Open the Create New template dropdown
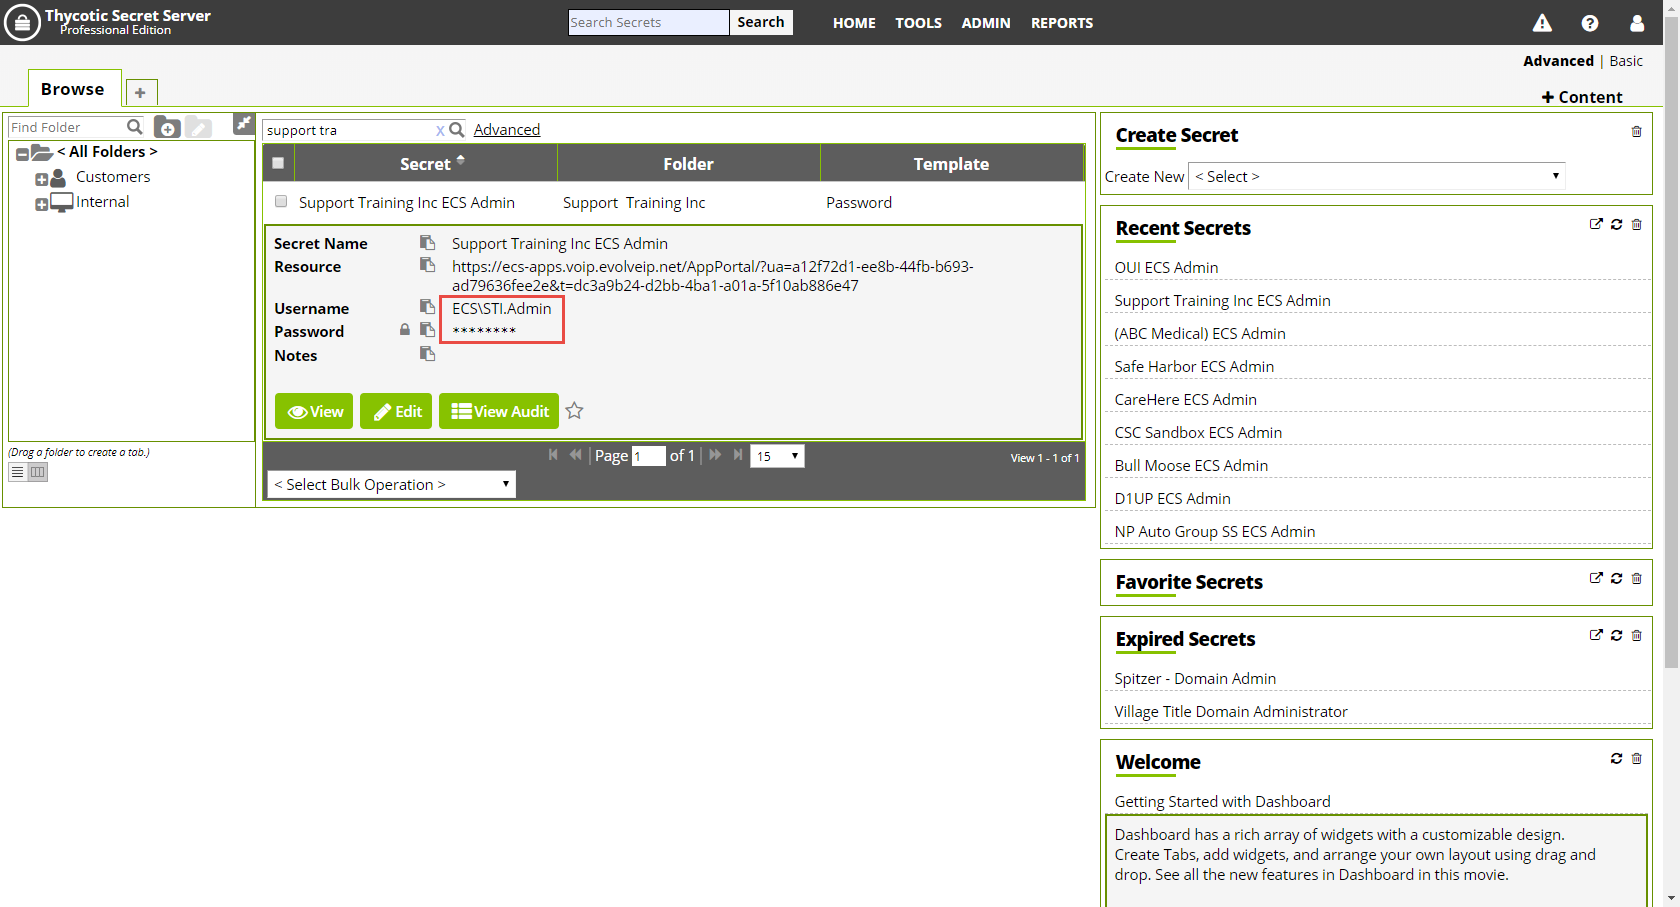The image size is (1680, 907). coord(1377,176)
